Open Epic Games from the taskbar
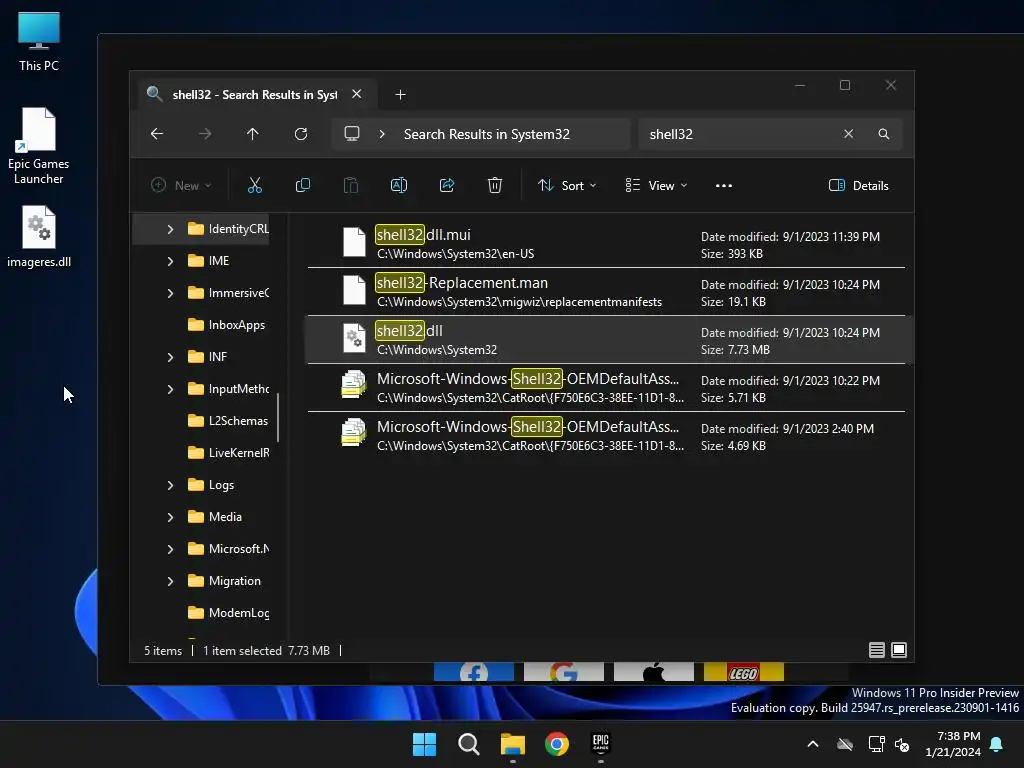Screen dimensions: 1024x768 tap(601, 744)
